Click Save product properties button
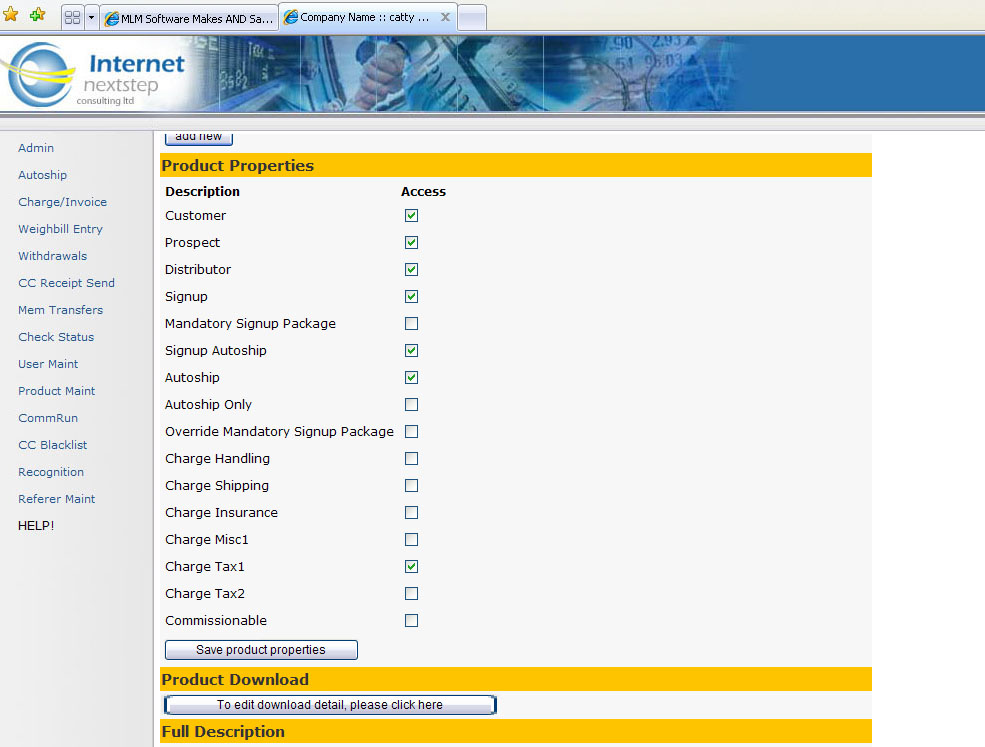The width and height of the screenshot is (985, 747). (x=261, y=650)
